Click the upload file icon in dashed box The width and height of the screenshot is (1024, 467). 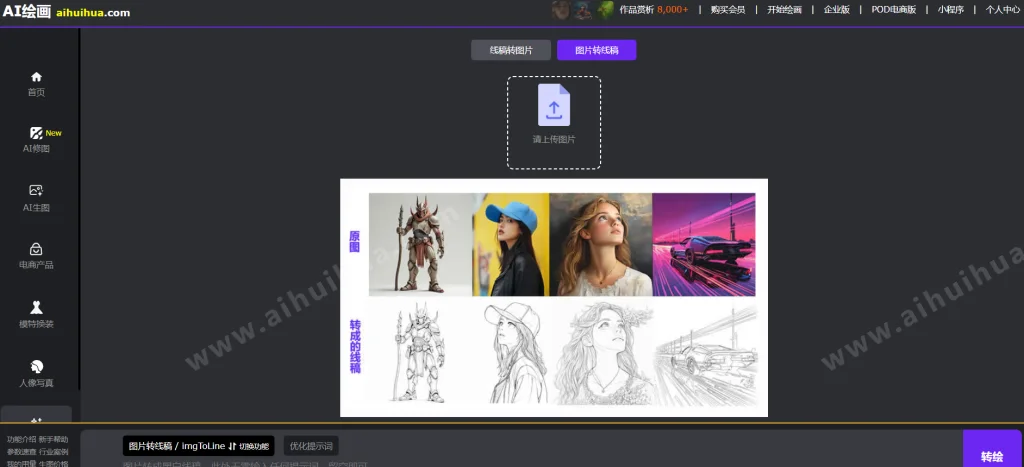554,105
